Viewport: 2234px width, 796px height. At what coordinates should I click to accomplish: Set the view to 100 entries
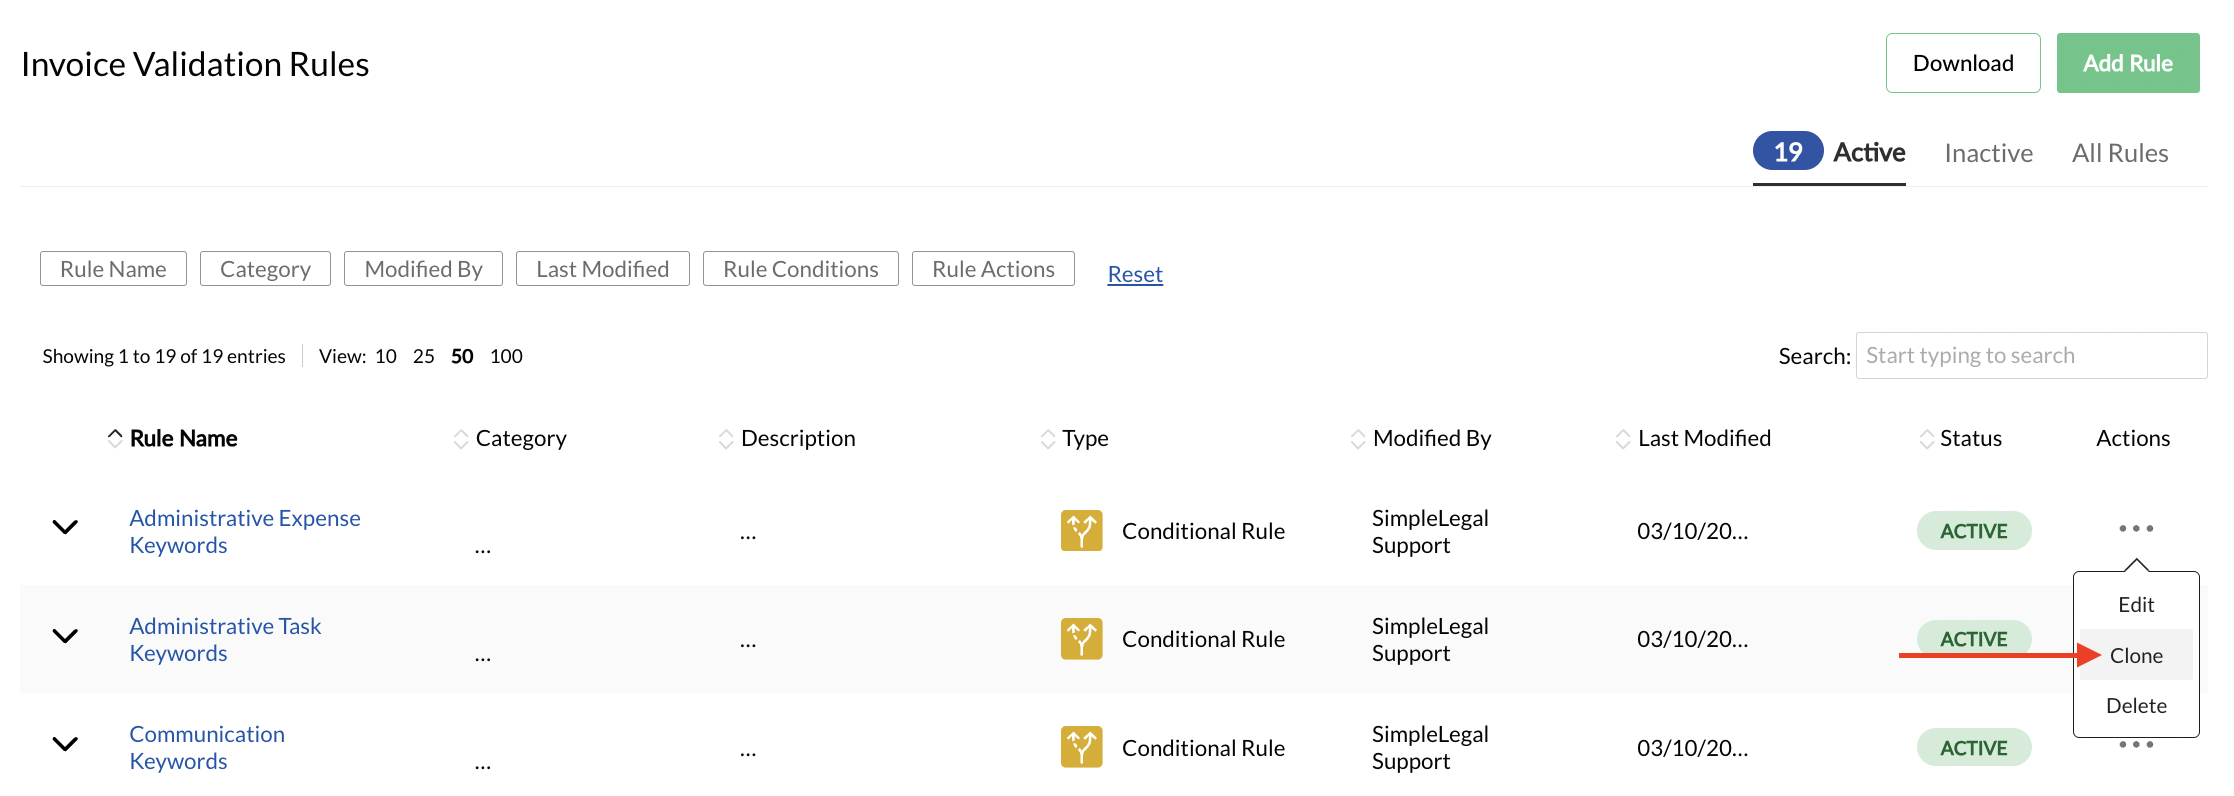(506, 357)
